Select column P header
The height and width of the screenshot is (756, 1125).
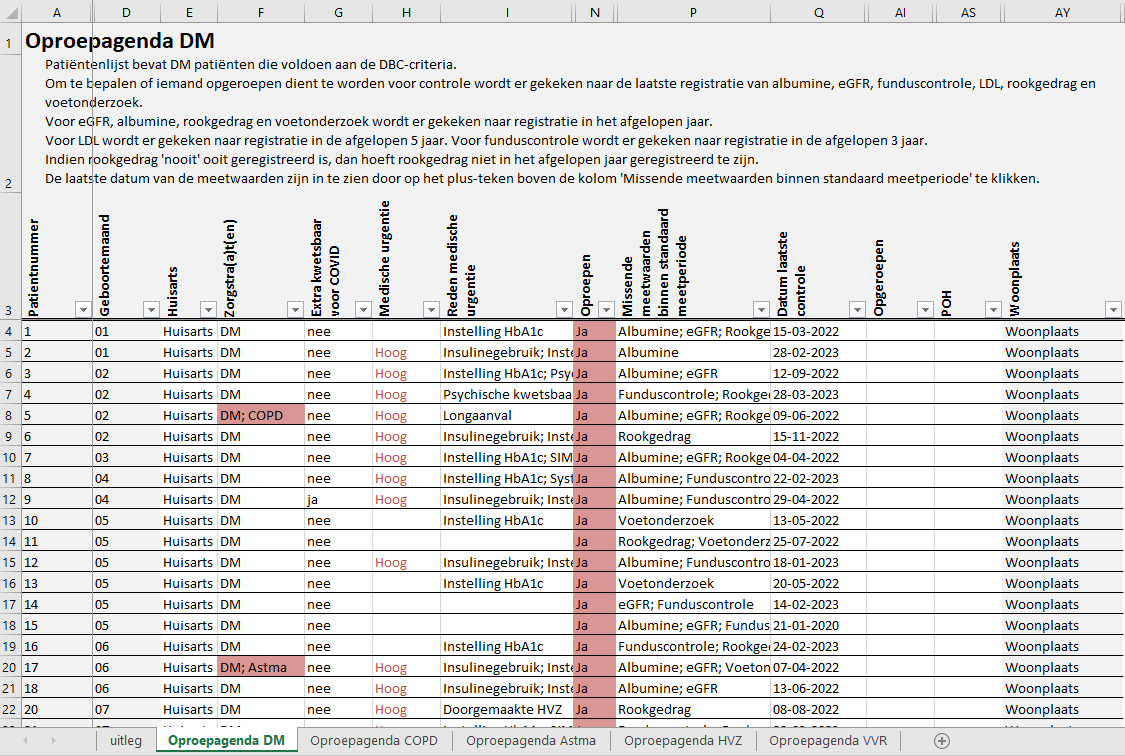tap(693, 12)
